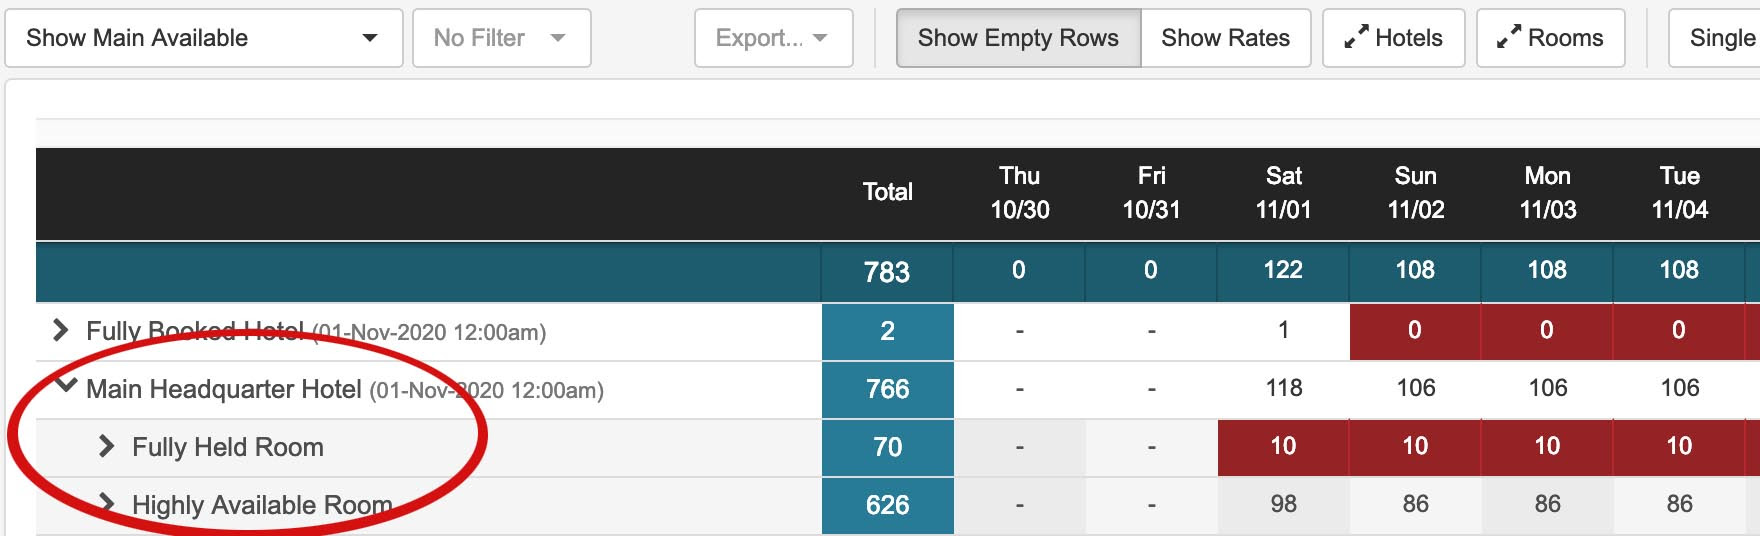
Task: Click the 626 total for Highly Available Room
Action: coord(888,505)
